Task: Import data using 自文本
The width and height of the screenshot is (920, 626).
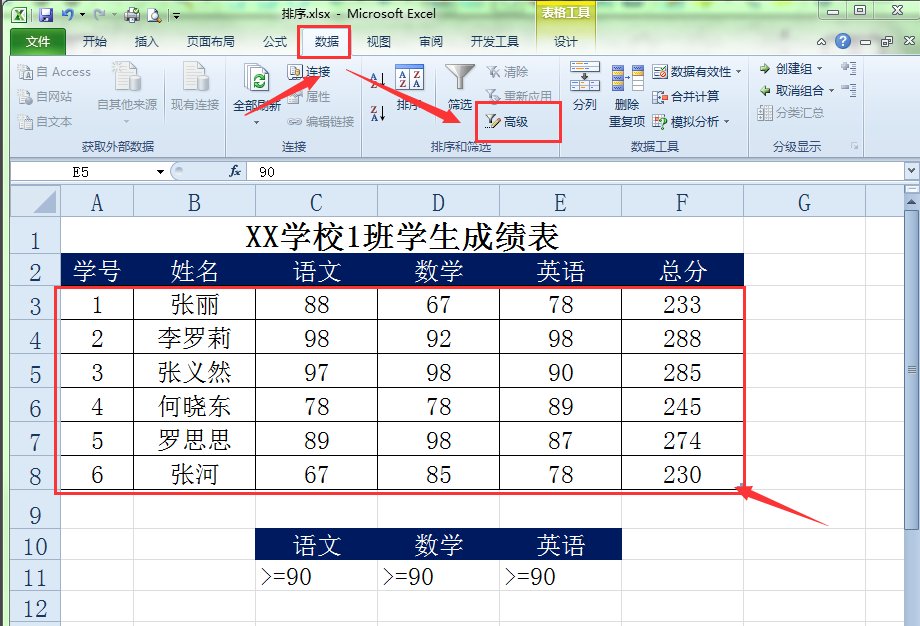Action: [45, 121]
